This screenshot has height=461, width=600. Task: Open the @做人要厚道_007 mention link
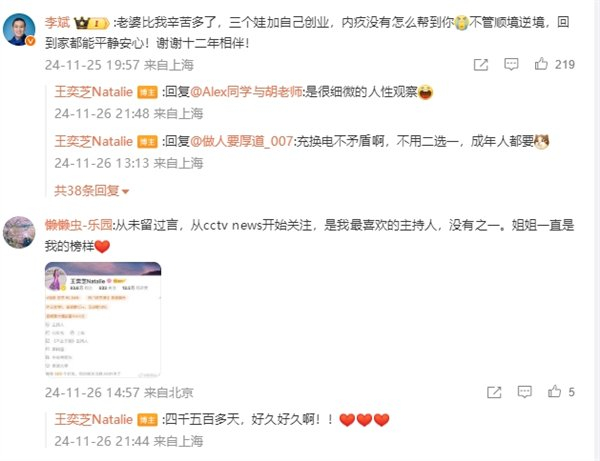click(241, 142)
